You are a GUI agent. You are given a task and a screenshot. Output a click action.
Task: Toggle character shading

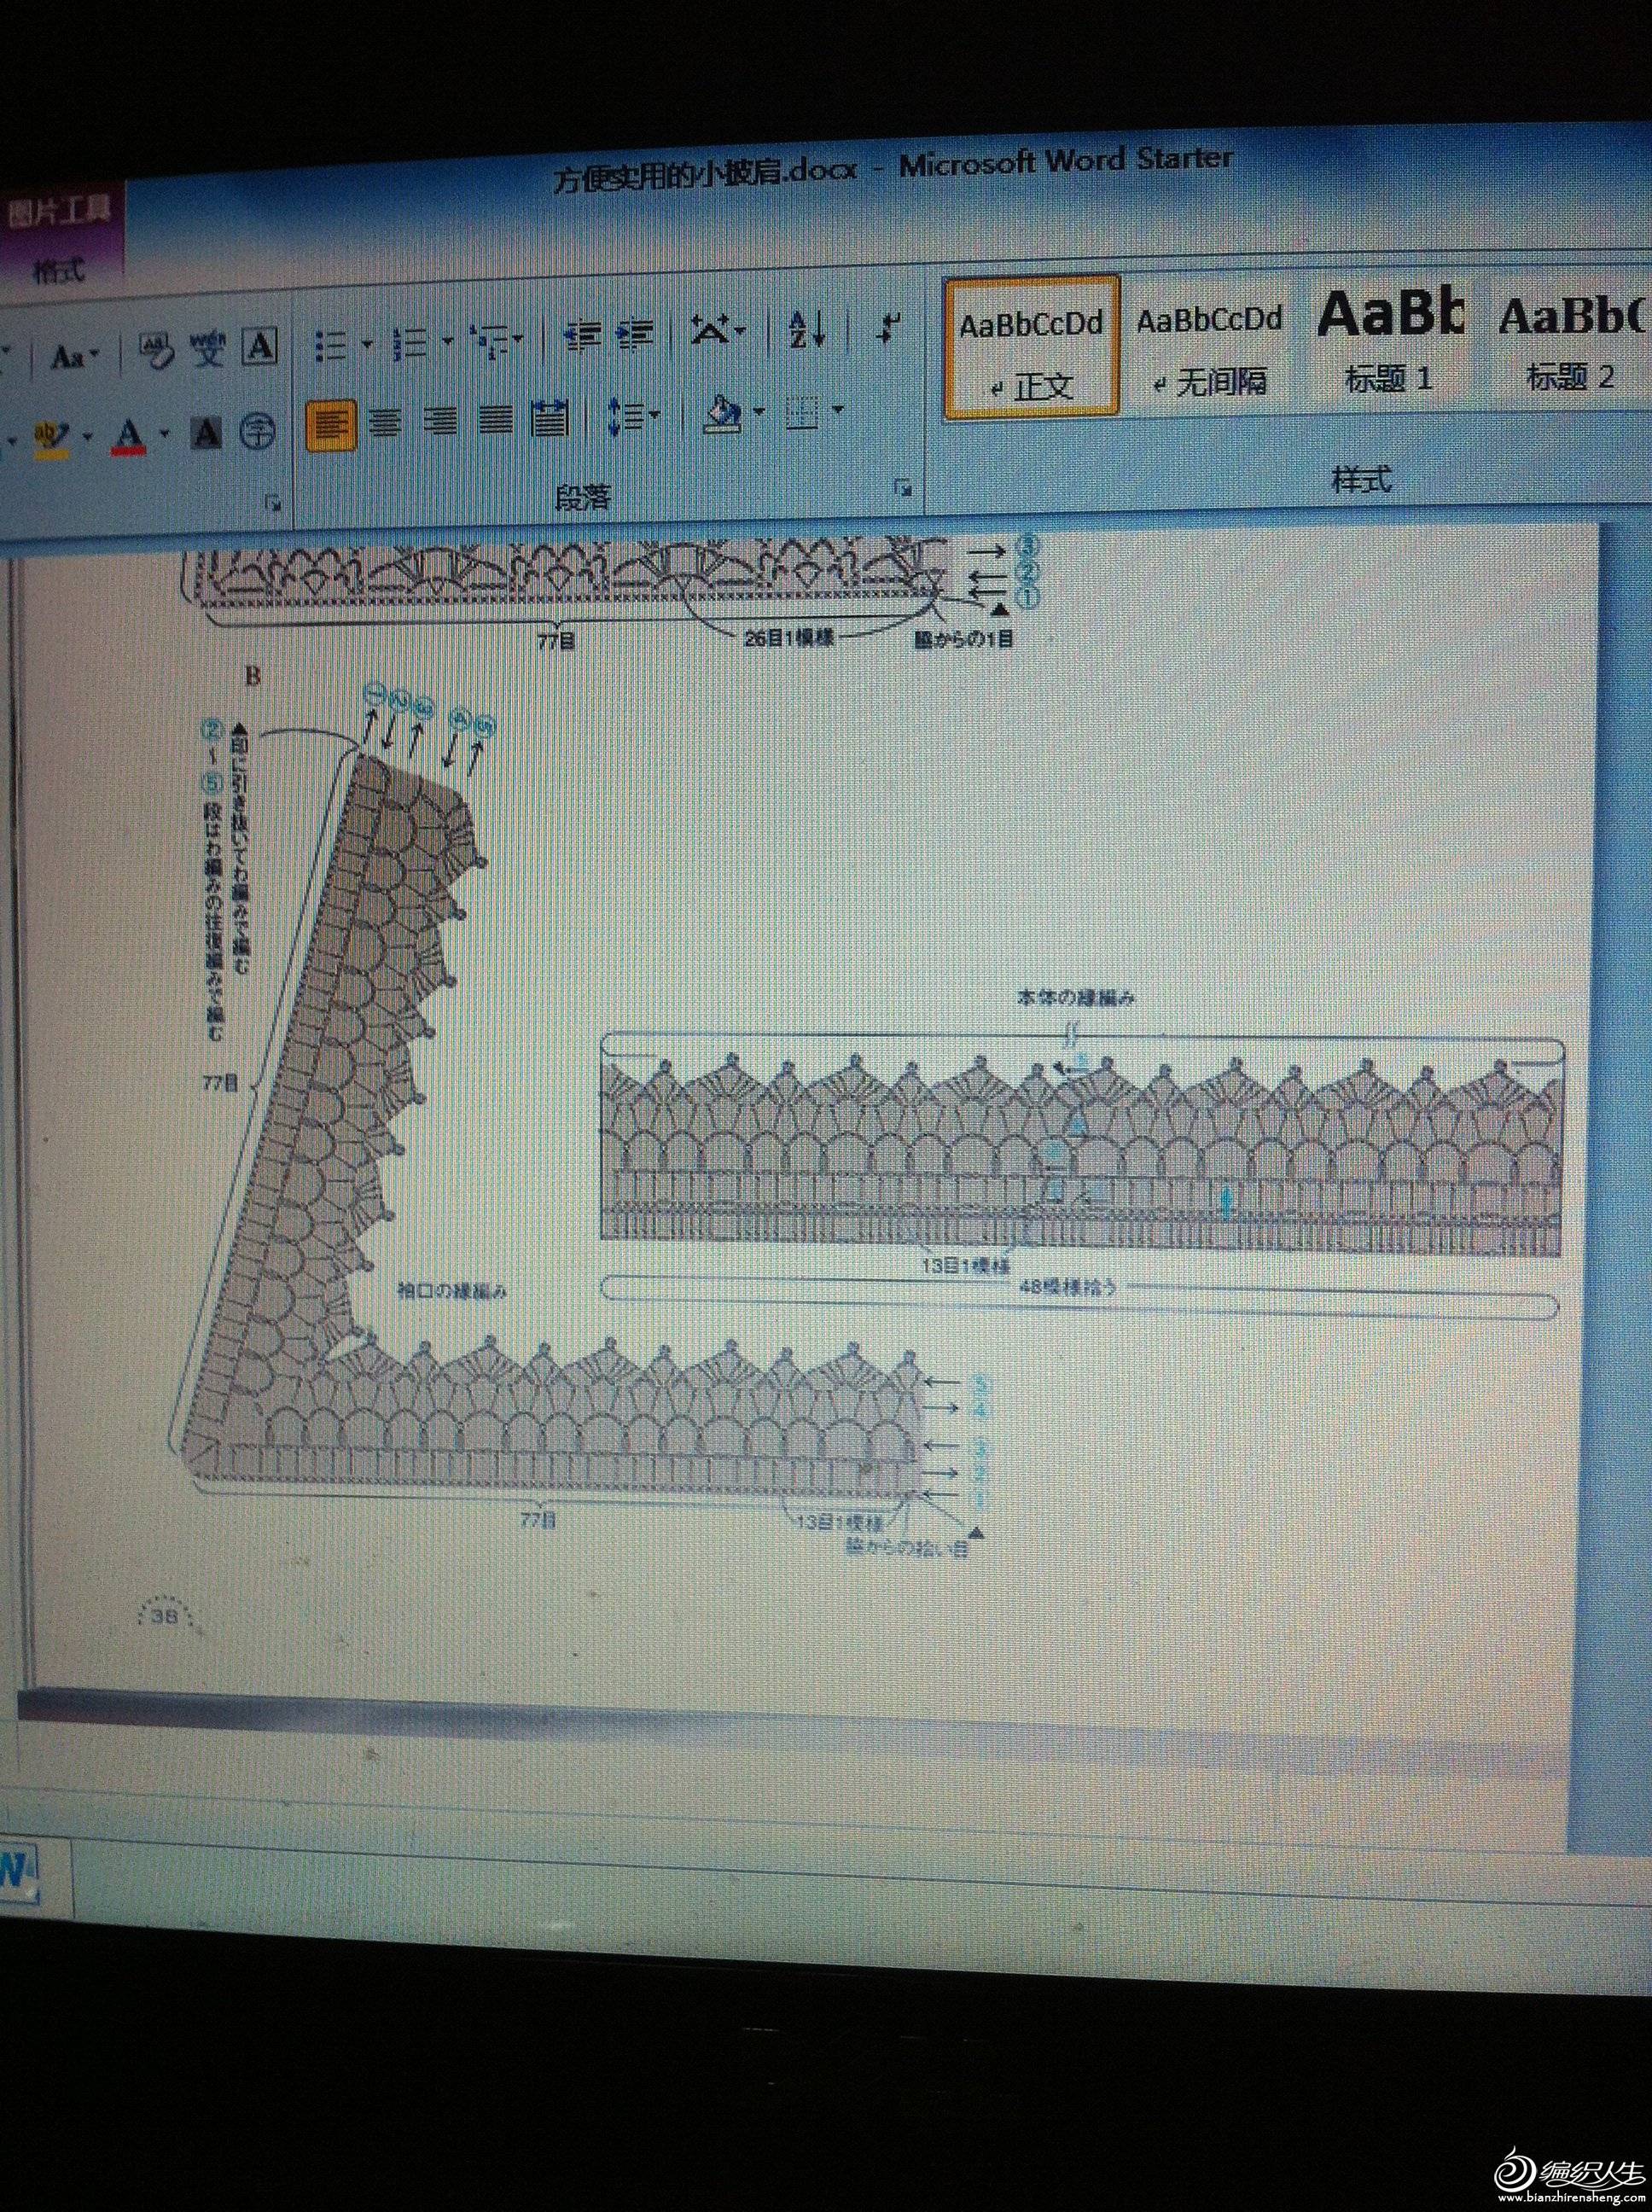207,433
